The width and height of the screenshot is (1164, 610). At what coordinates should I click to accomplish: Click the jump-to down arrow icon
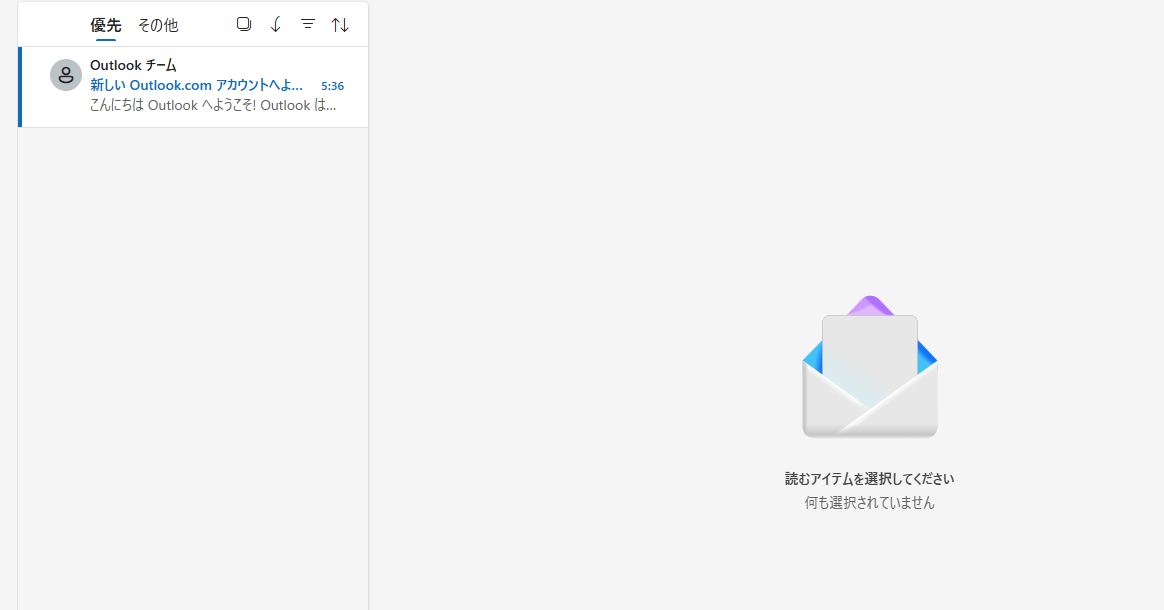pos(275,24)
